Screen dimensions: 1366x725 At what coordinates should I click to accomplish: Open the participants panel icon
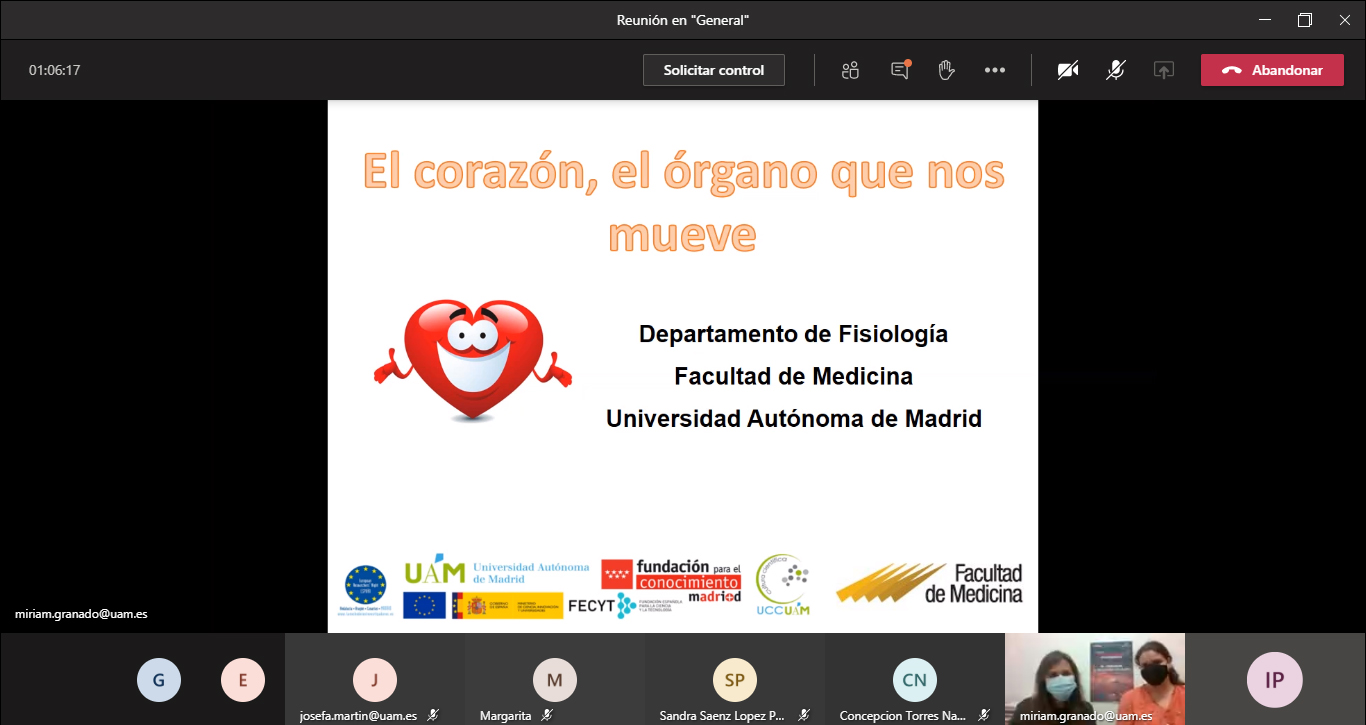[850, 70]
